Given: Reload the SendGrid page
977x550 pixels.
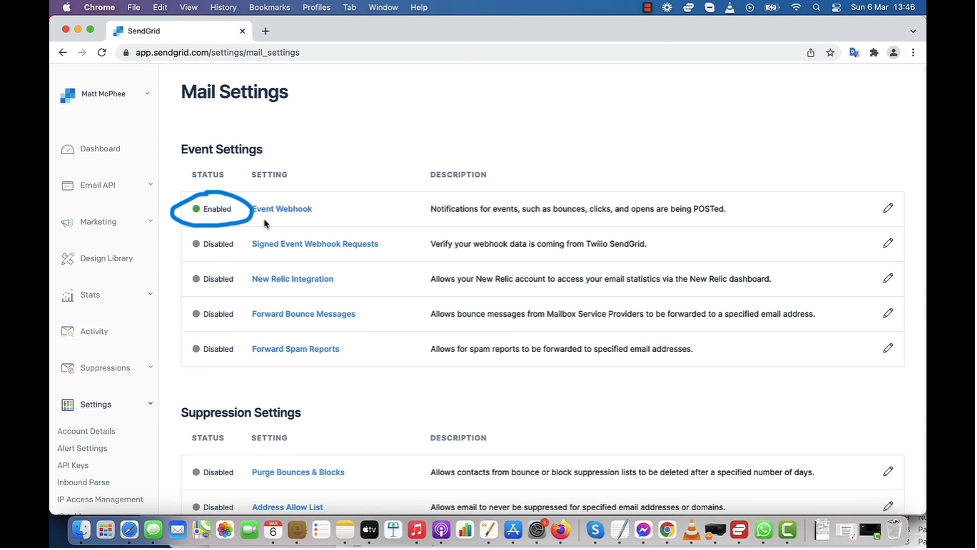Looking at the screenshot, I should [x=102, y=53].
